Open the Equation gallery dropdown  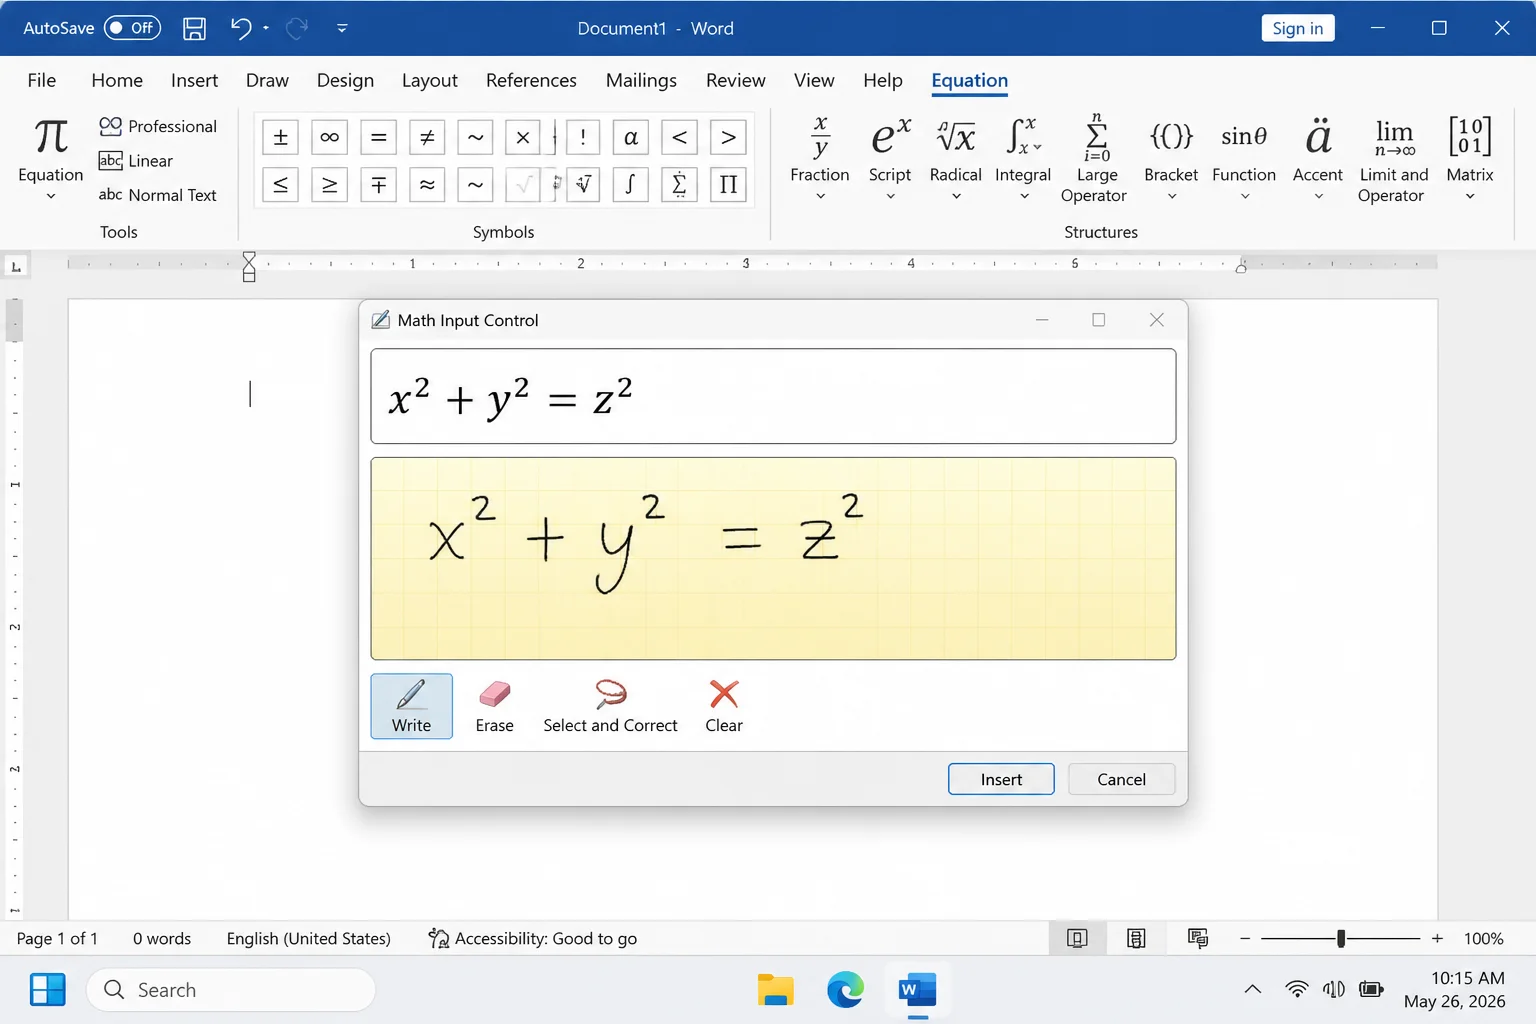point(50,160)
